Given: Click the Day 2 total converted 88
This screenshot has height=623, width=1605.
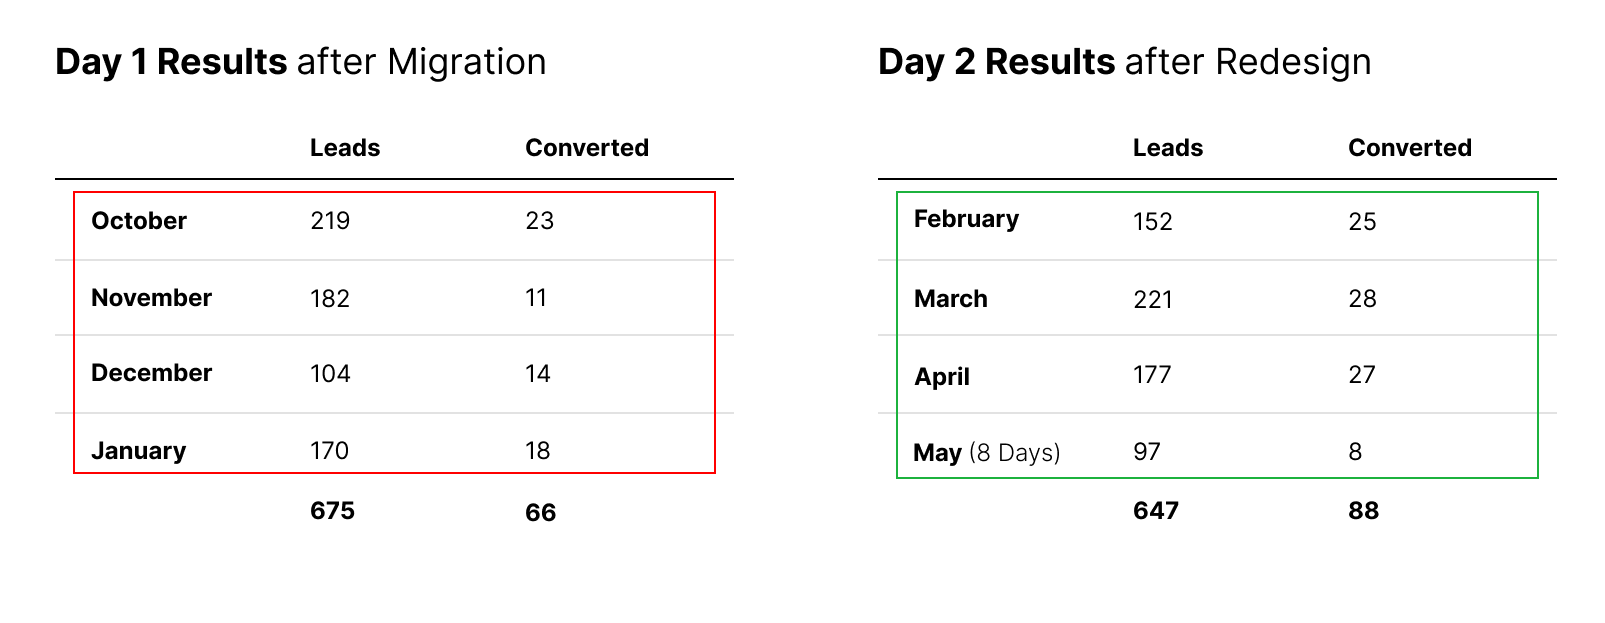Looking at the screenshot, I should point(1364,511).
